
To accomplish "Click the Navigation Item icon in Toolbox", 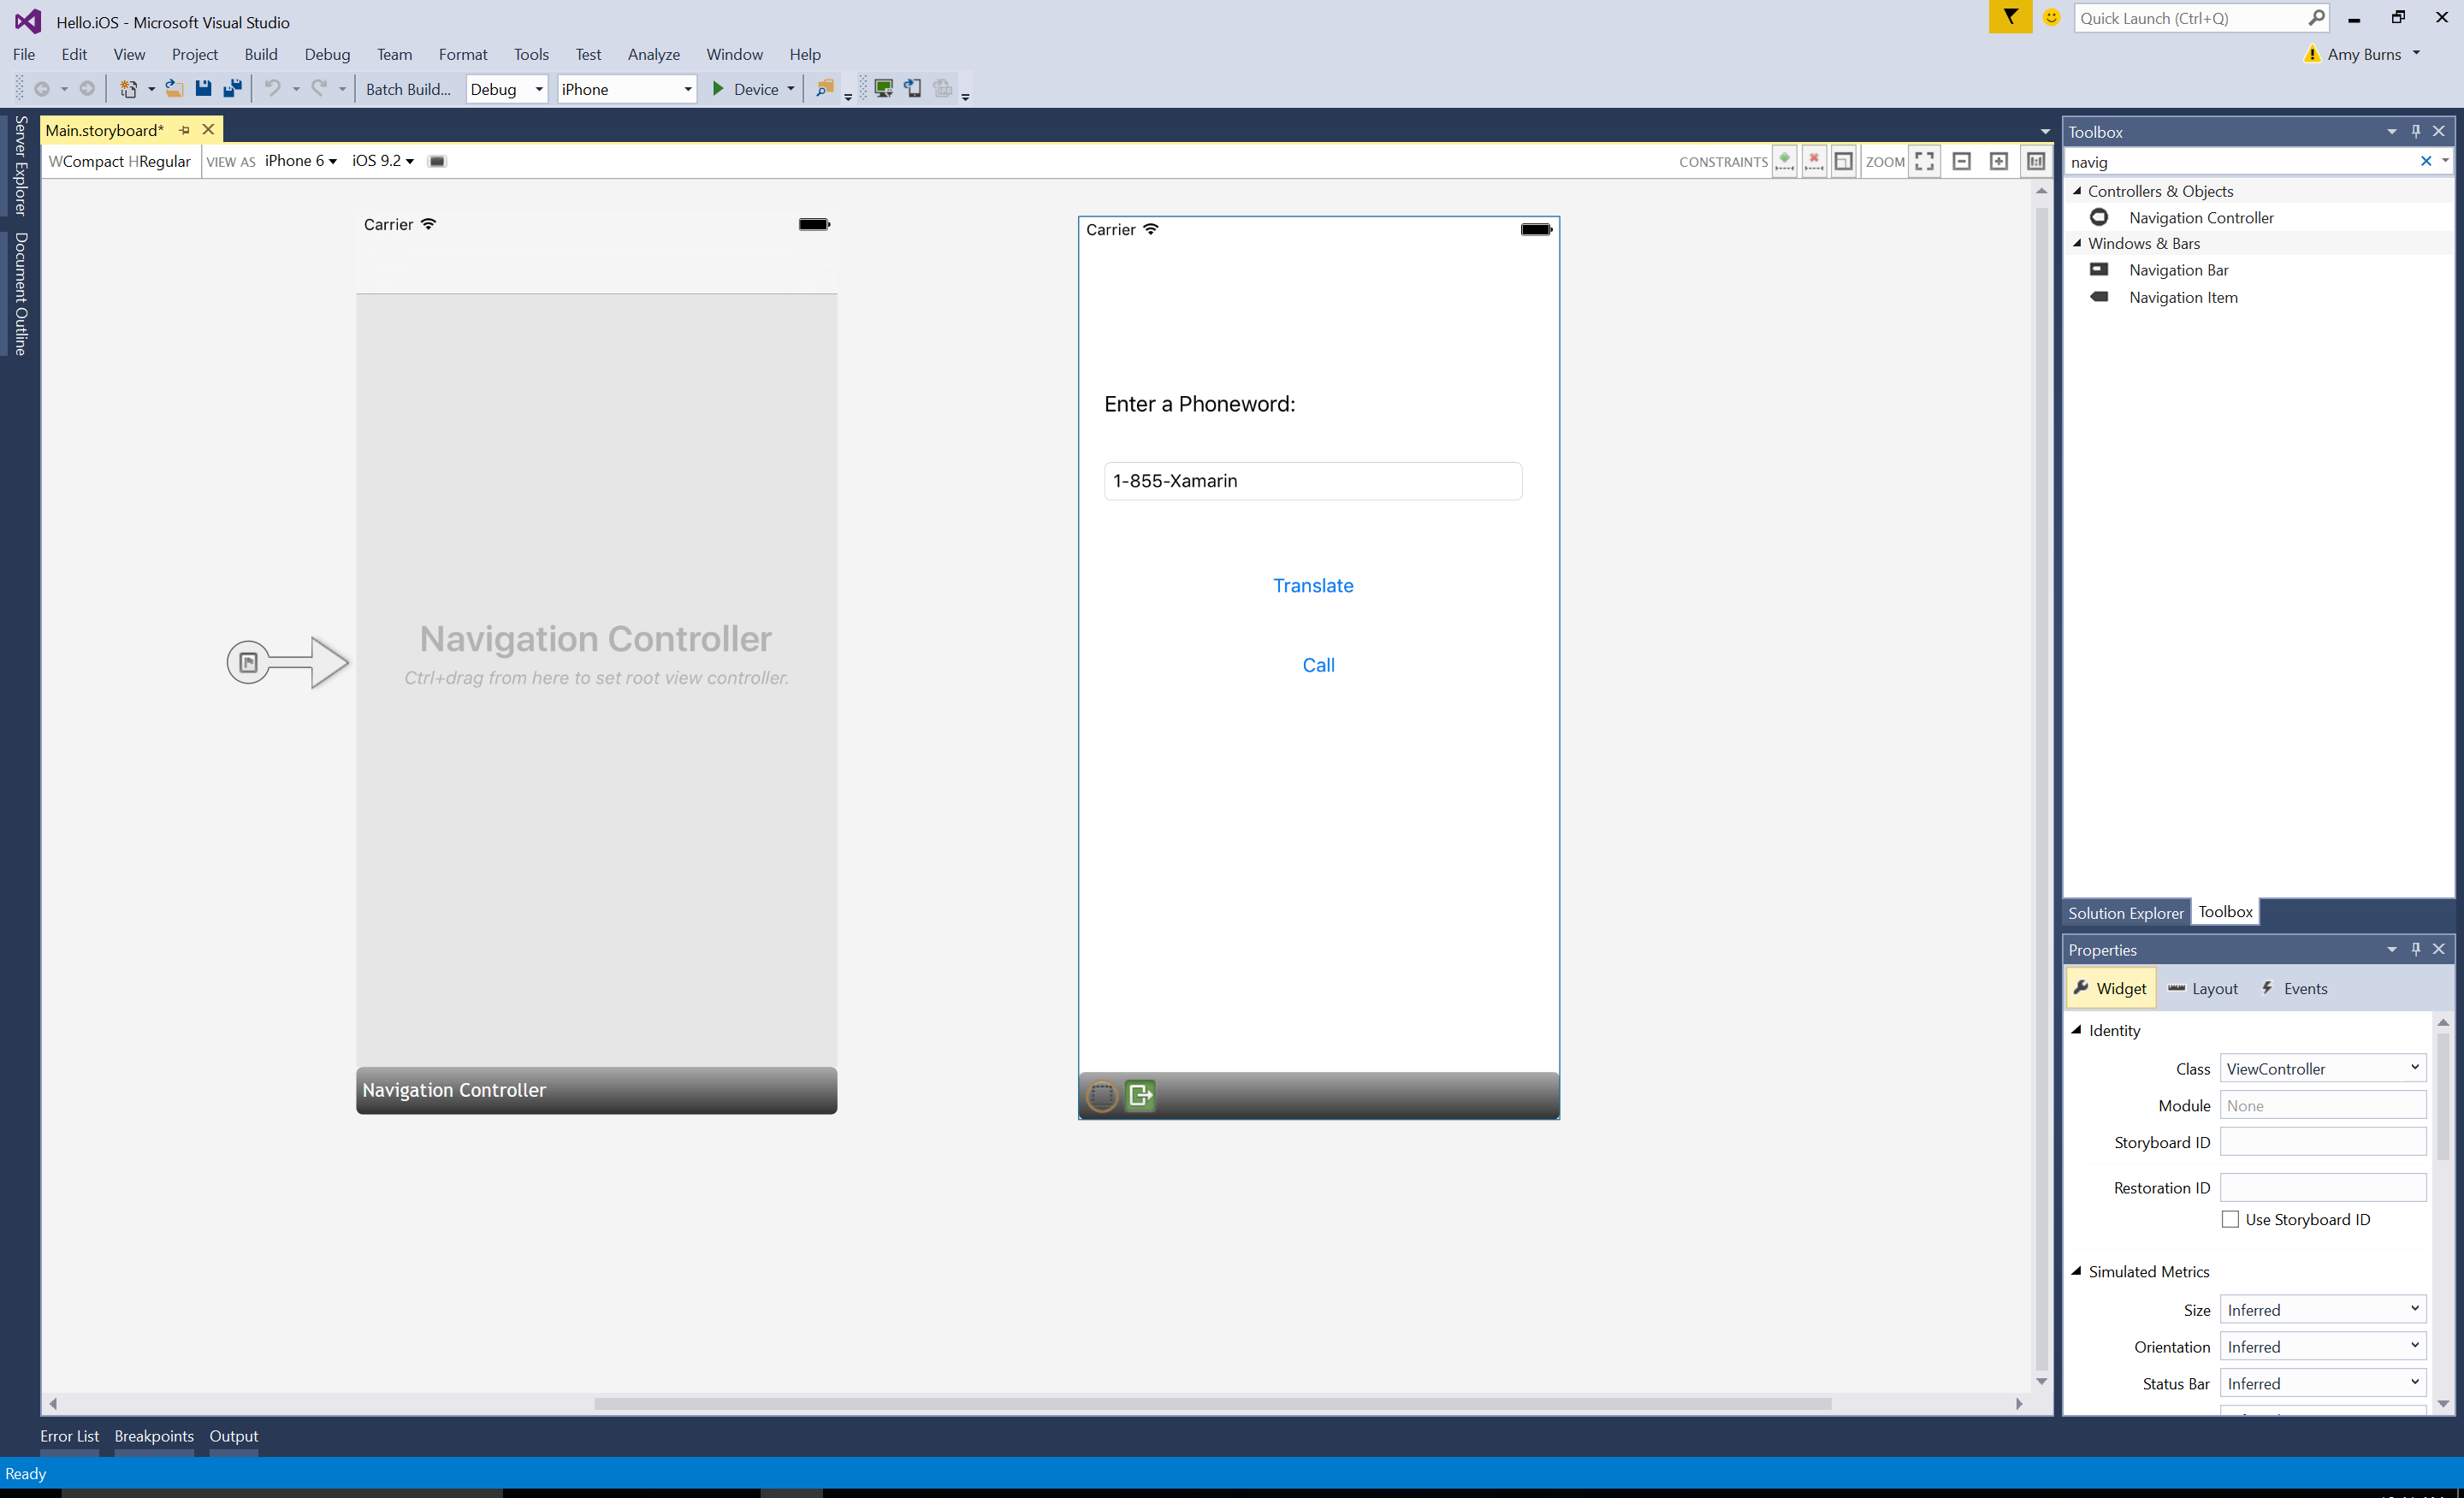I will pos(2100,296).
